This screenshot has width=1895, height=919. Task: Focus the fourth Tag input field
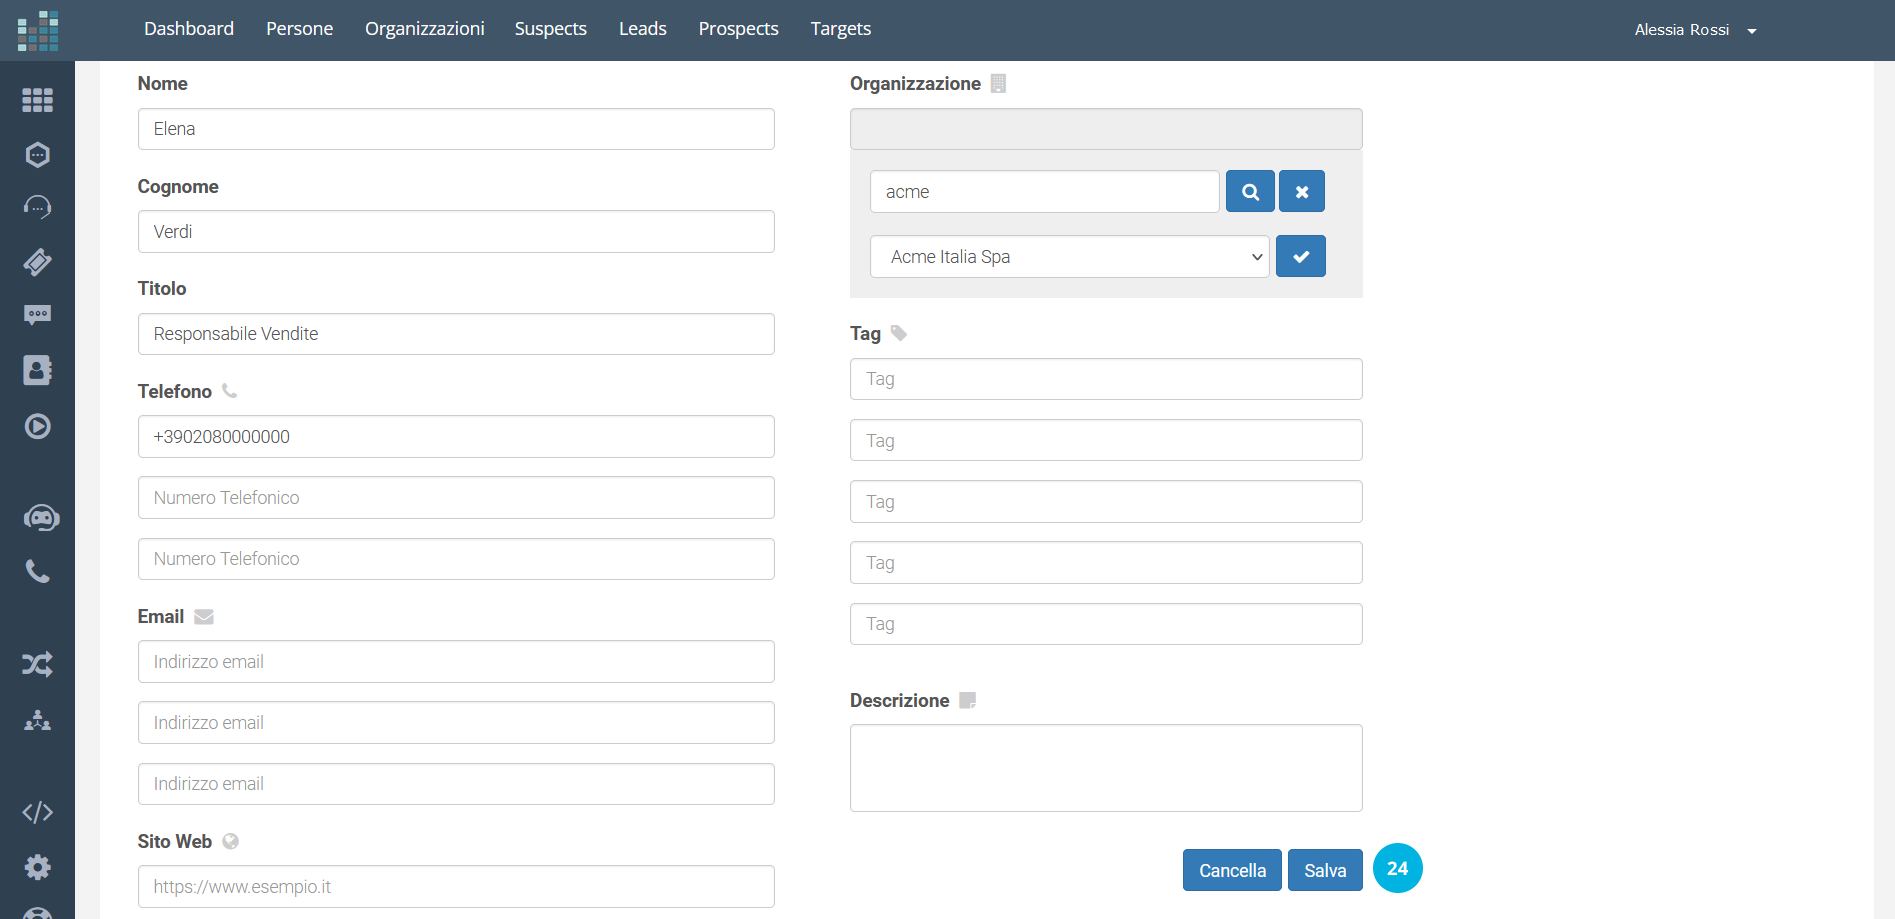[1106, 563]
